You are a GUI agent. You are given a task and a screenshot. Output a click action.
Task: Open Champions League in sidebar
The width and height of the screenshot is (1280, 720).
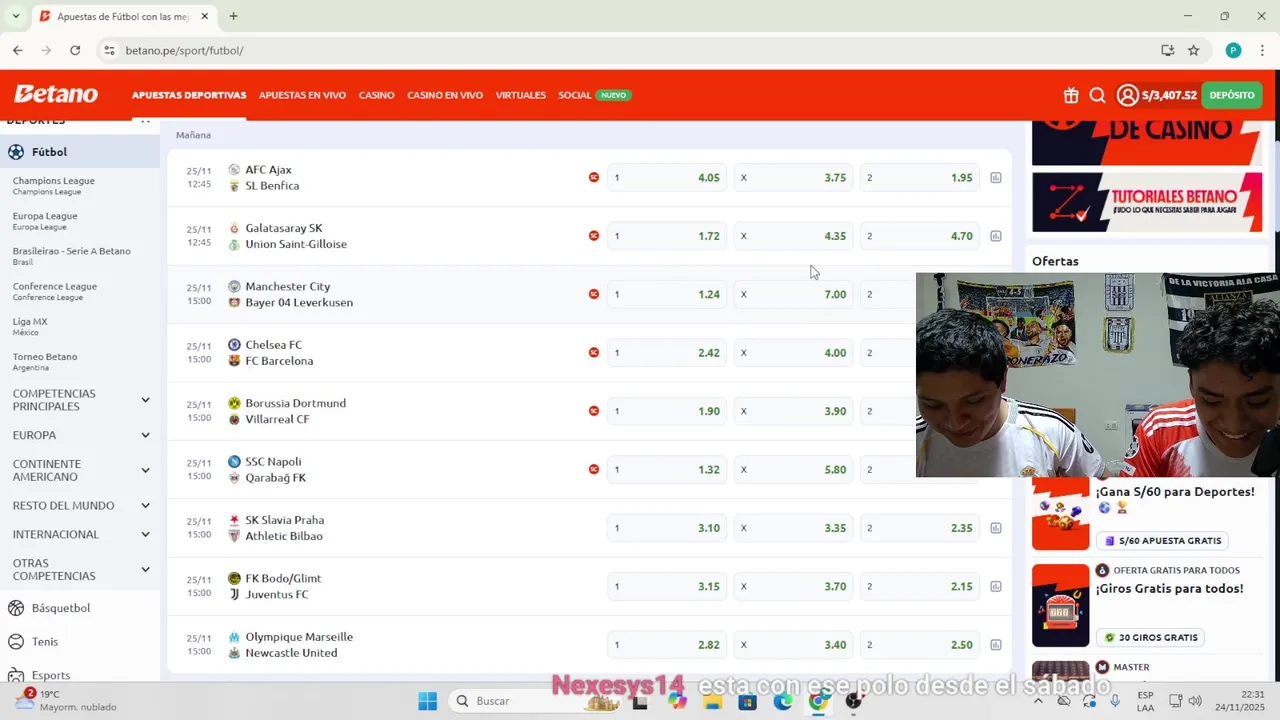54,185
